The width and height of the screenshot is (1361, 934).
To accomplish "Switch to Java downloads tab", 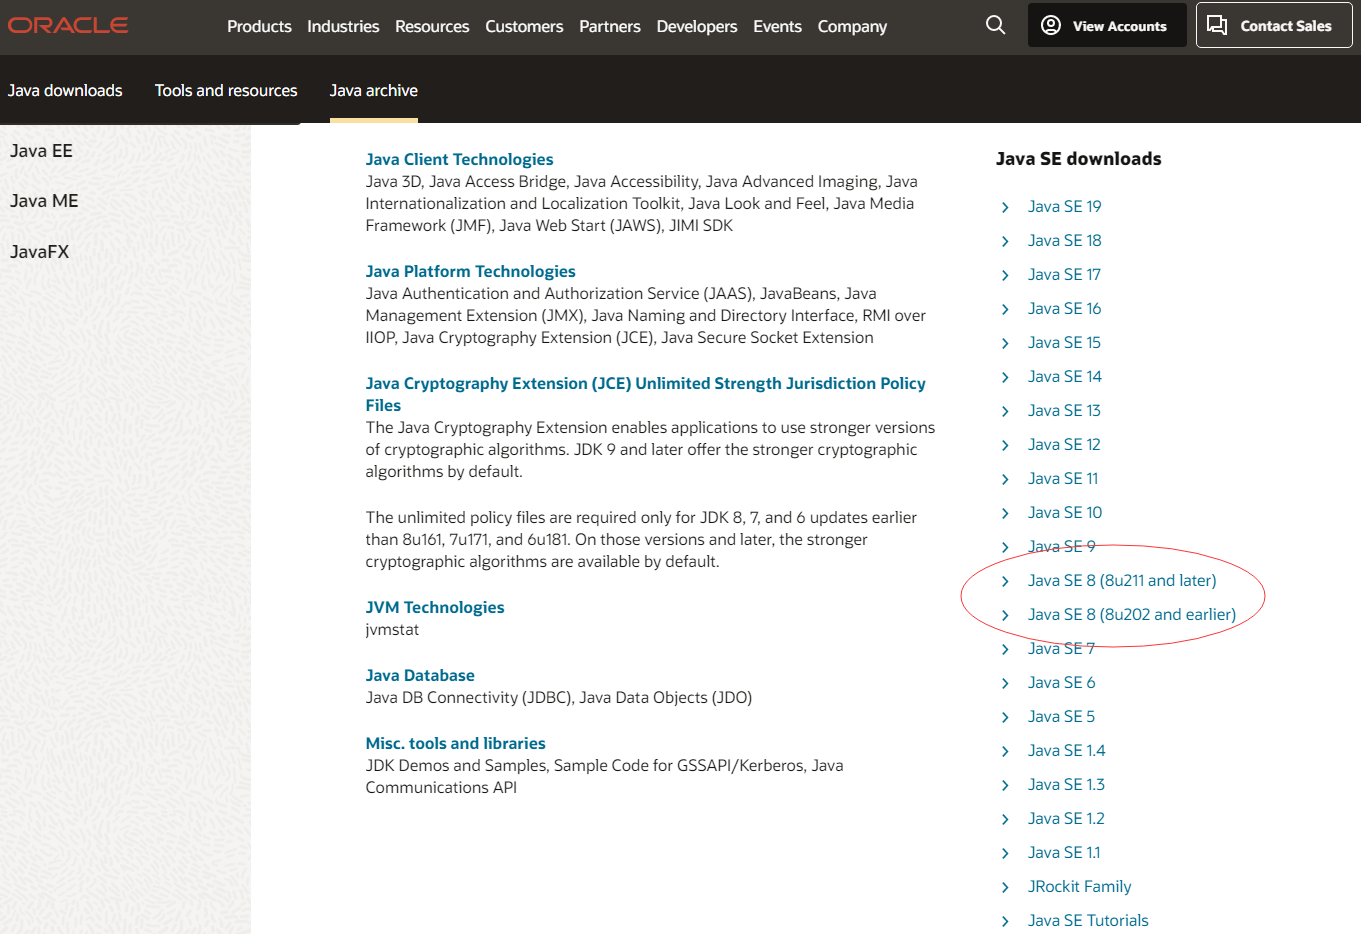I will pyautogui.click(x=65, y=90).
